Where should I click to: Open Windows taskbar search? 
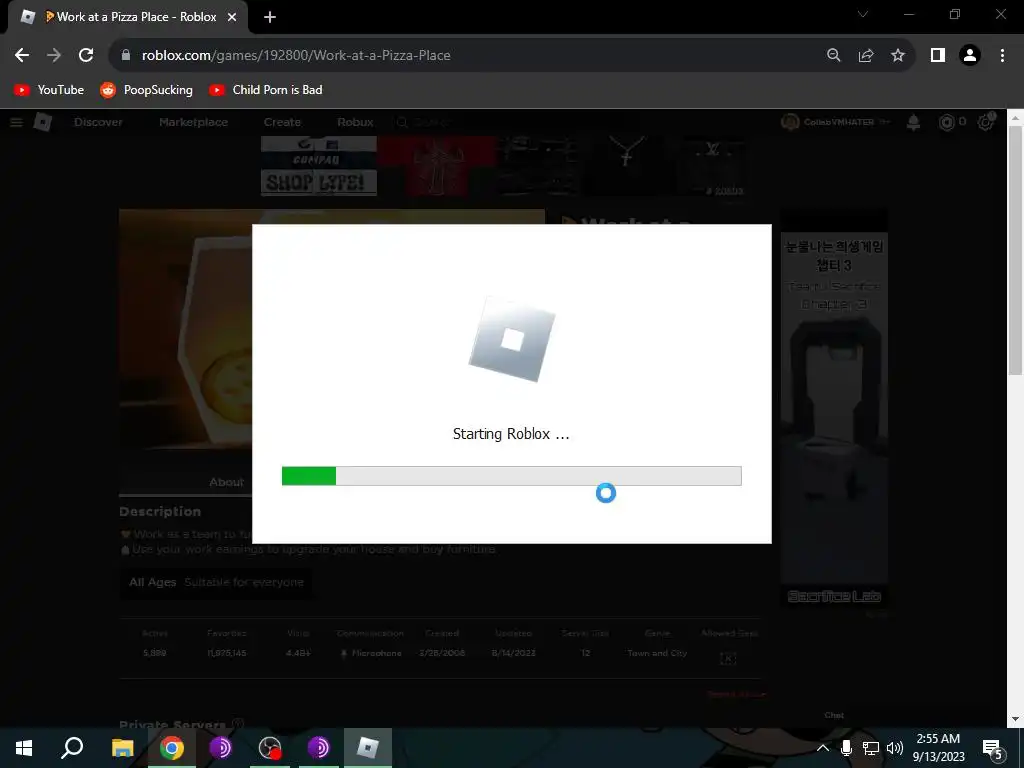(x=72, y=748)
